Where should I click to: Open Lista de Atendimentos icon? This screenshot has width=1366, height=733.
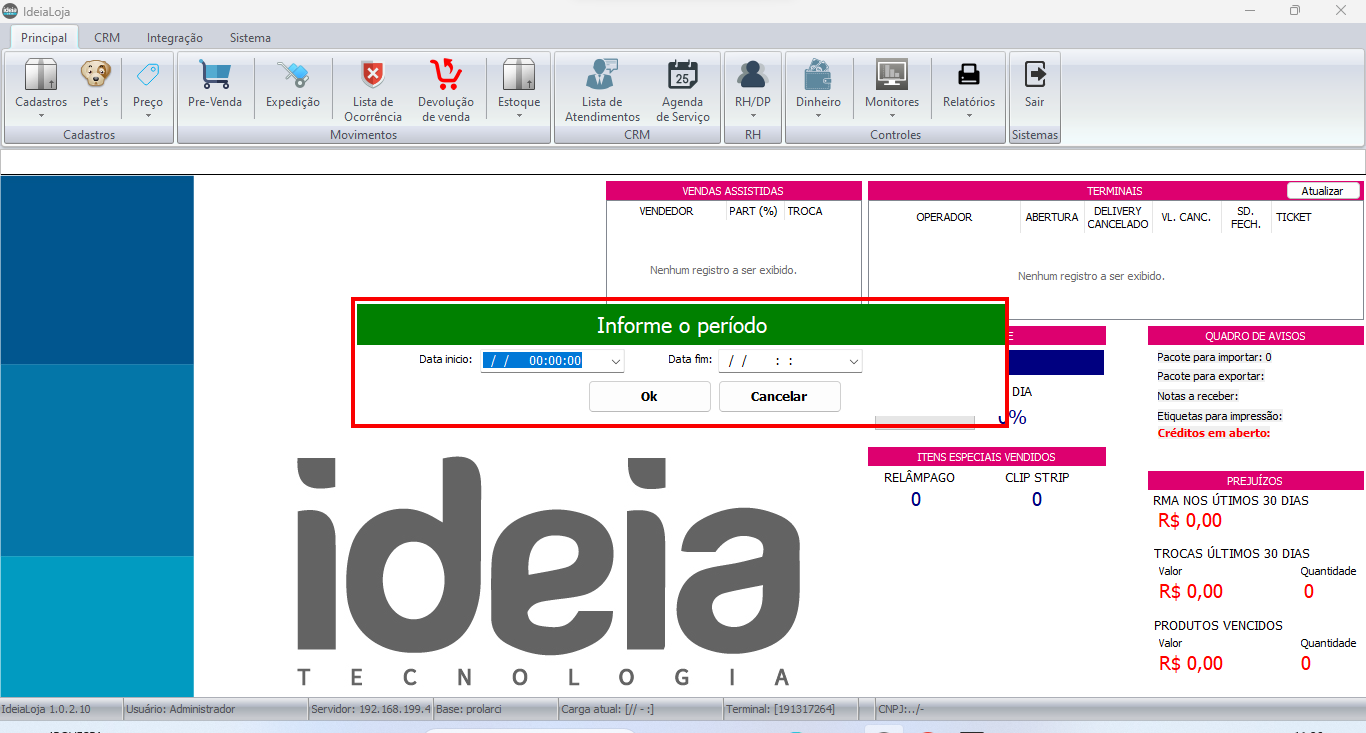coord(602,76)
